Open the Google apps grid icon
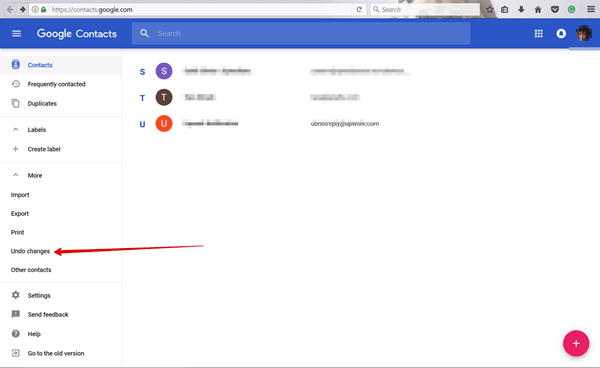This screenshot has height=368, width=600. (x=538, y=34)
